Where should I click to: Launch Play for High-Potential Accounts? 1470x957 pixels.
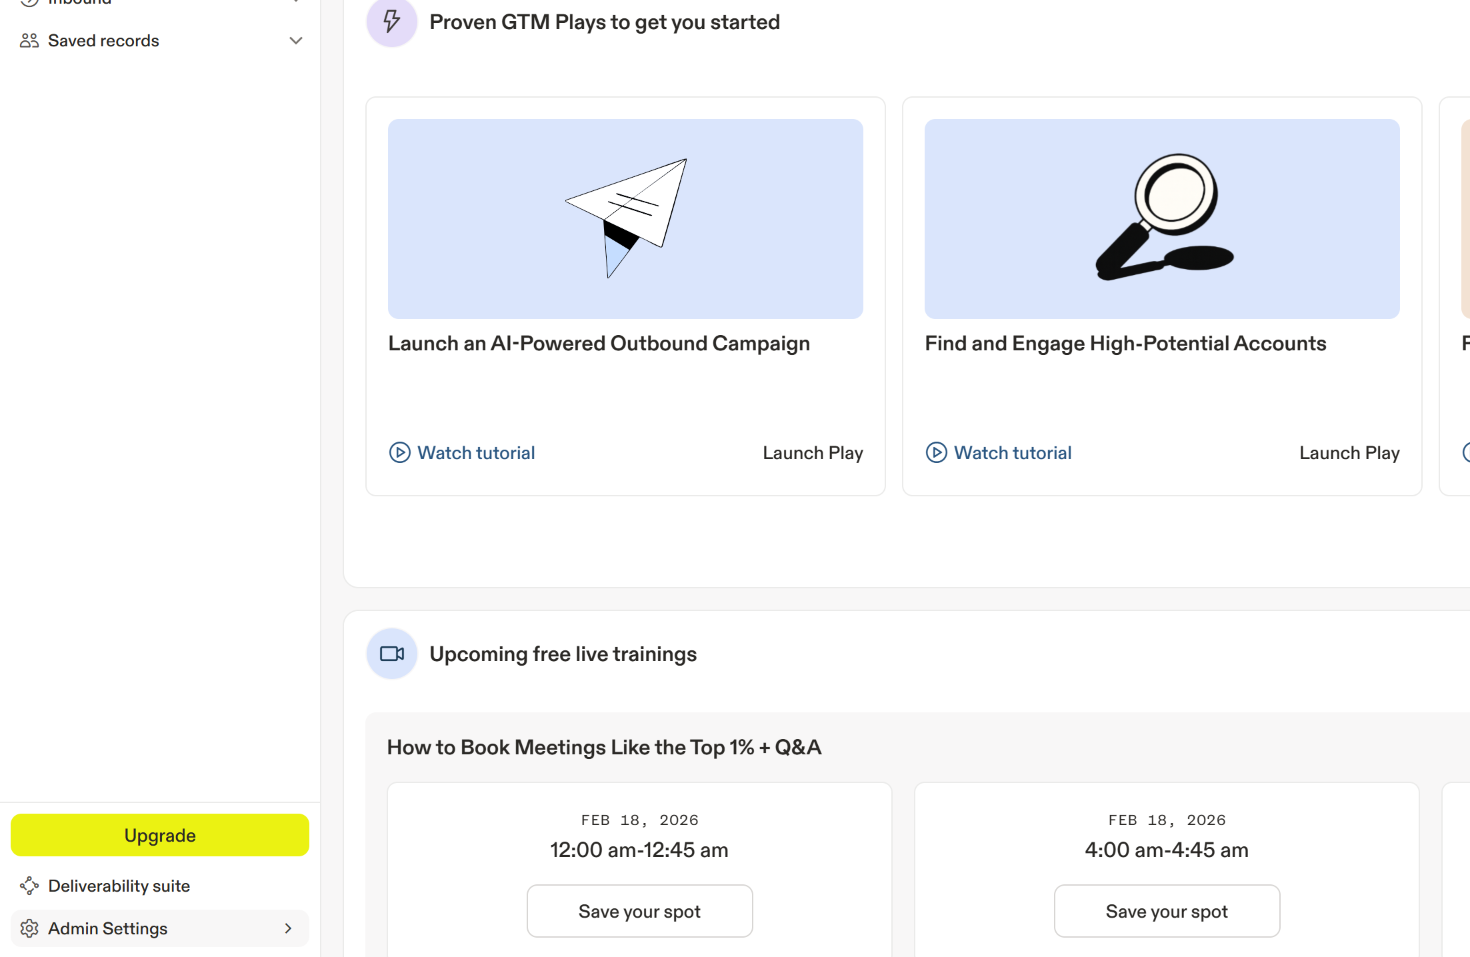pos(1349,453)
